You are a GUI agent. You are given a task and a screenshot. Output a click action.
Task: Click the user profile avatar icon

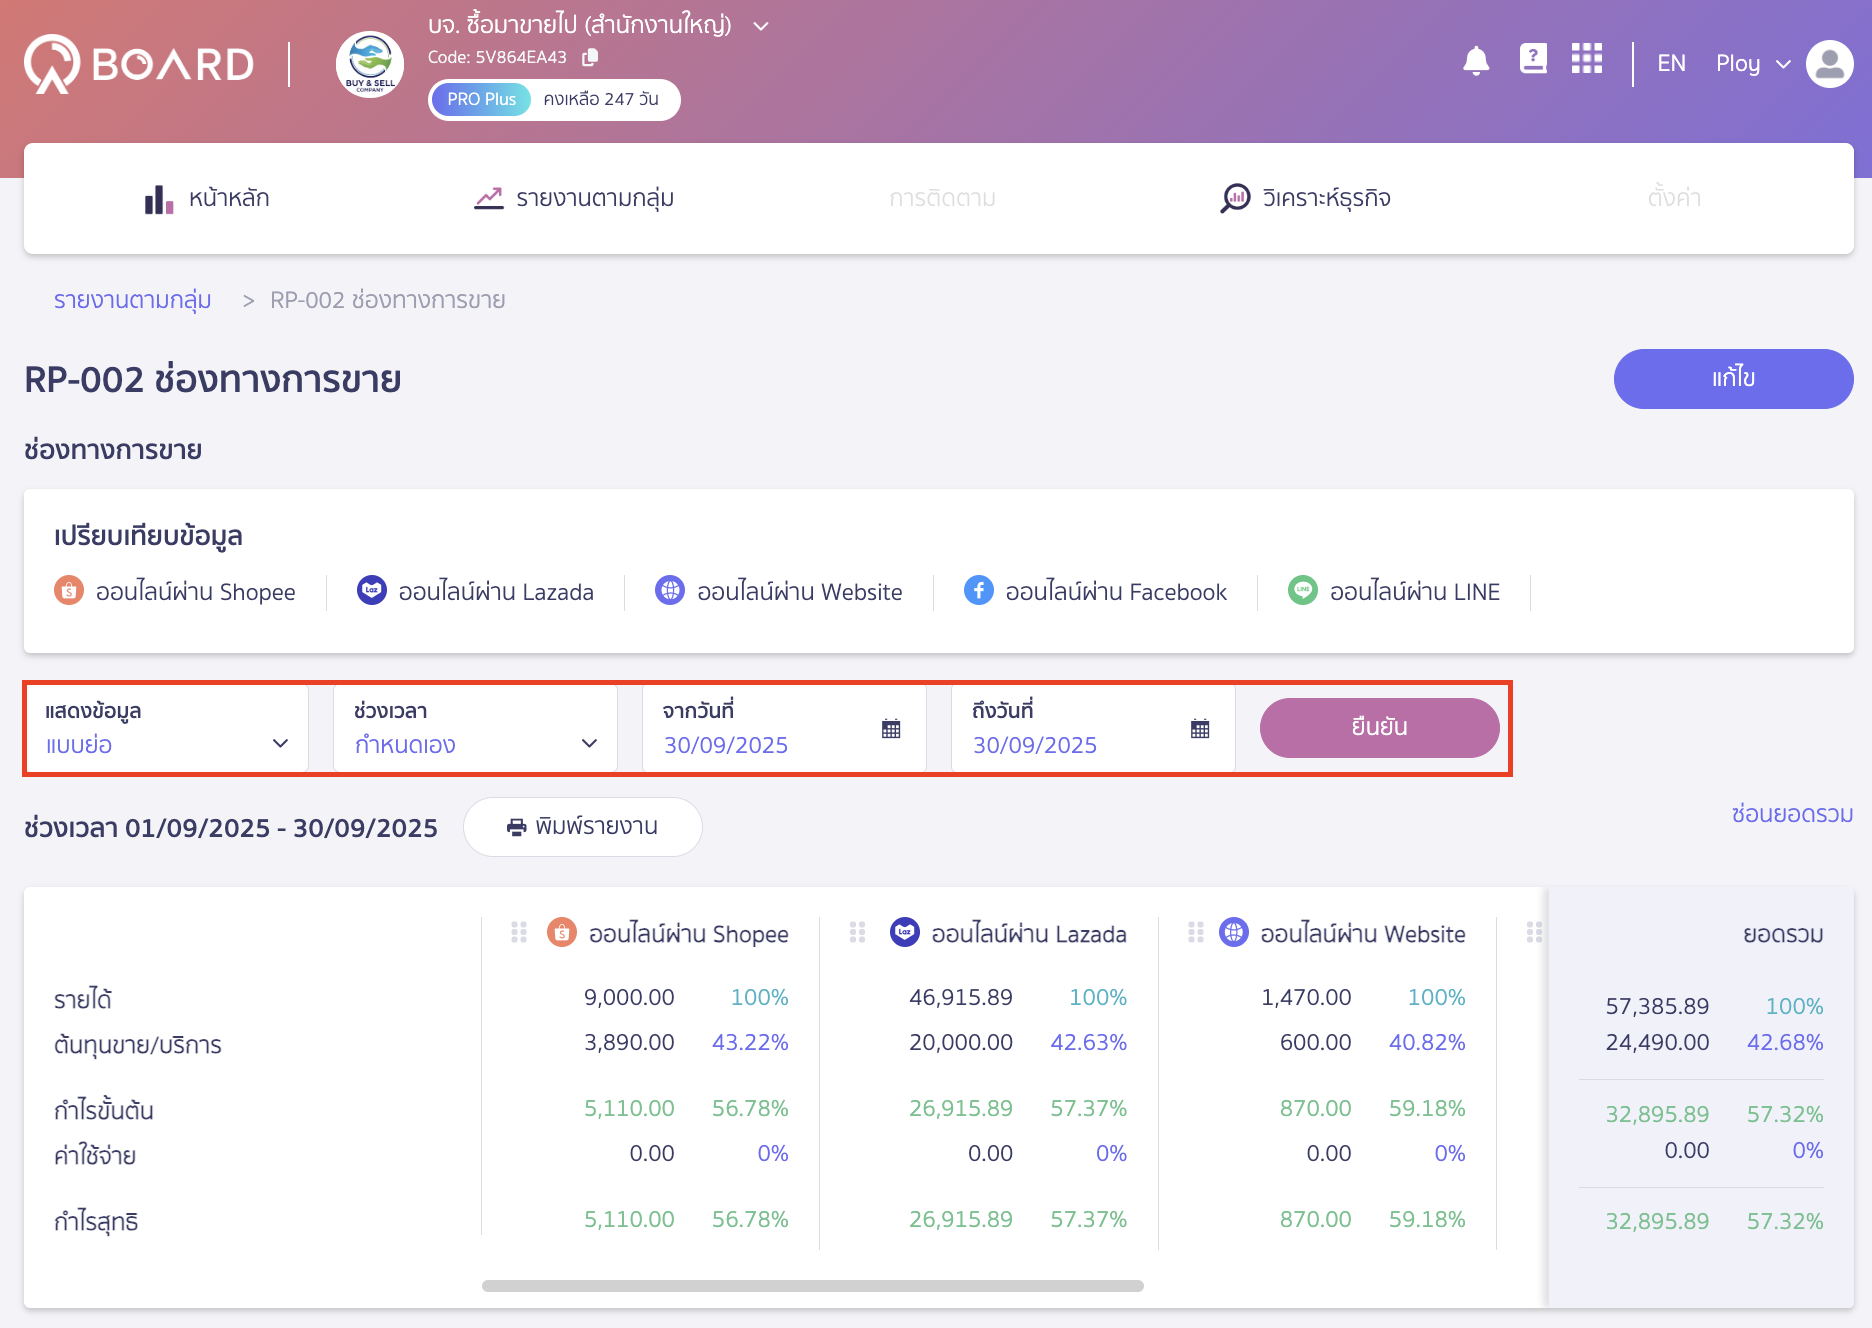(1829, 64)
